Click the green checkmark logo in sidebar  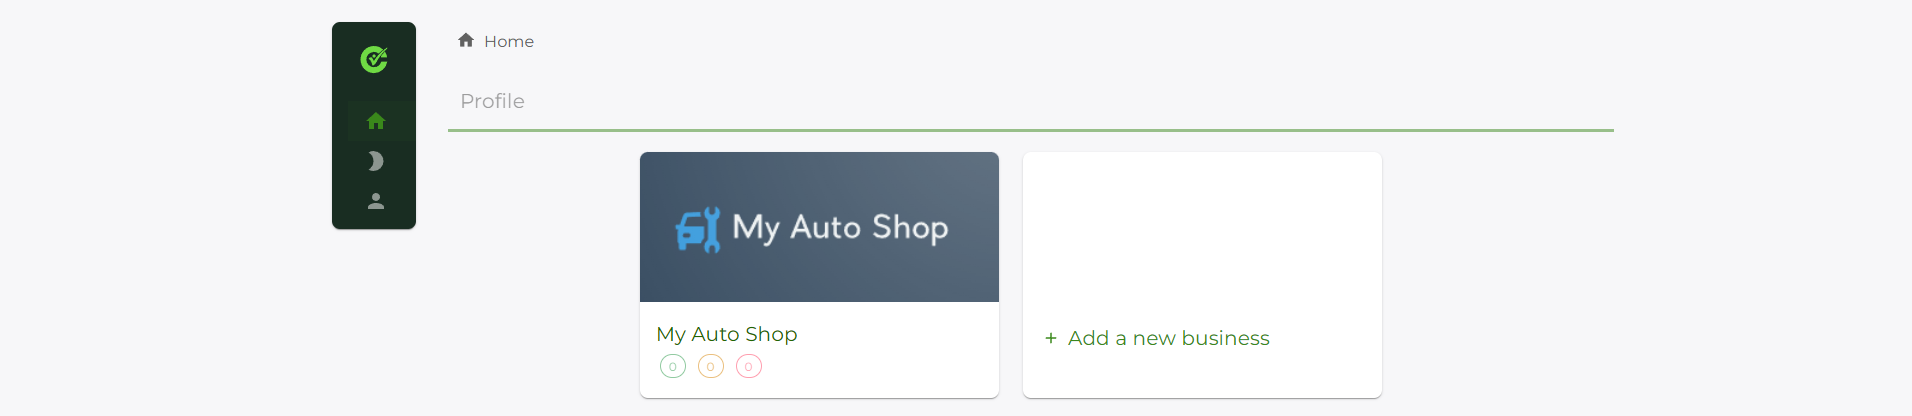374,60
